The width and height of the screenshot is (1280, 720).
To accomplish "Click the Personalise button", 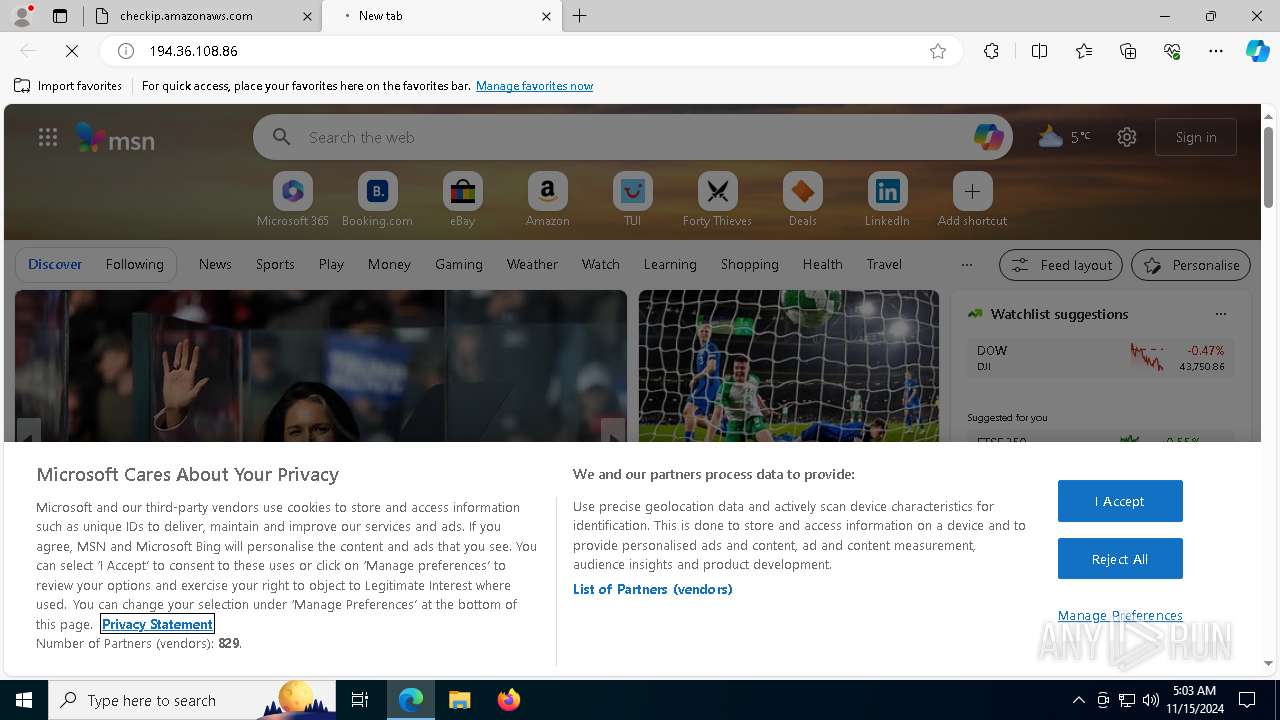I will coord(1190,265).
